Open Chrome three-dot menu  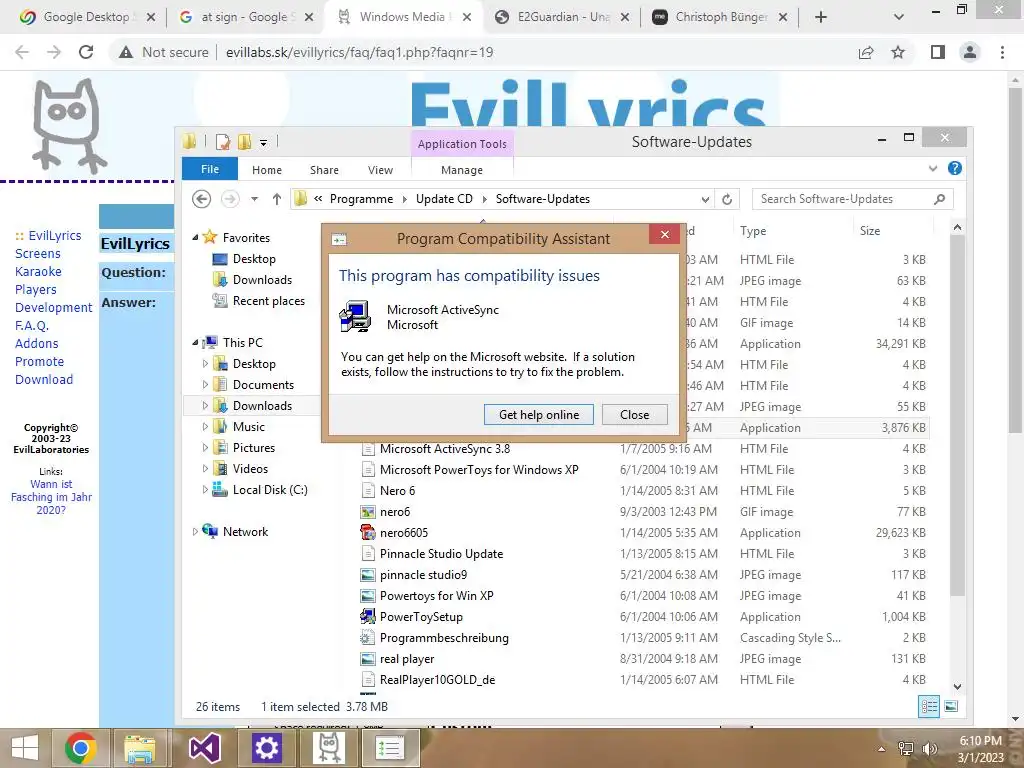1002,52
